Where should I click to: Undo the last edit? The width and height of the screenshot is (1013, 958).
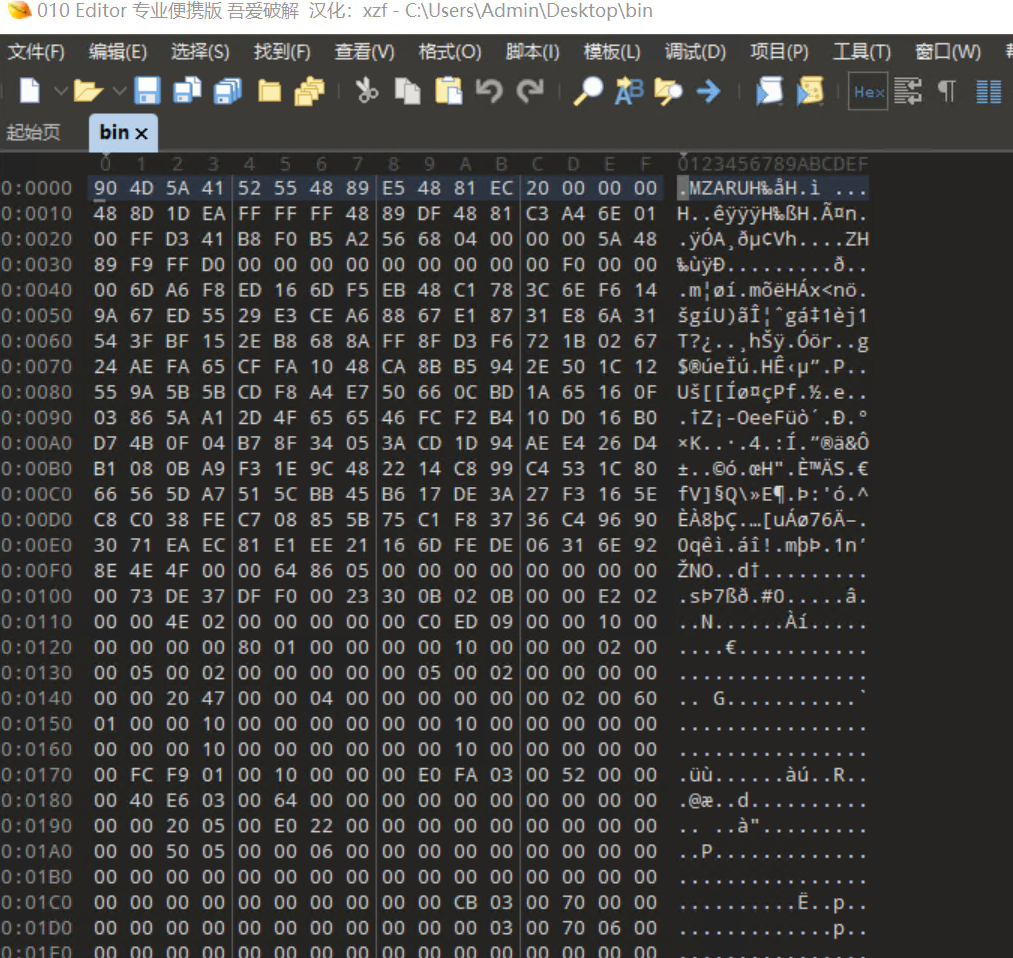coord(489,91)
